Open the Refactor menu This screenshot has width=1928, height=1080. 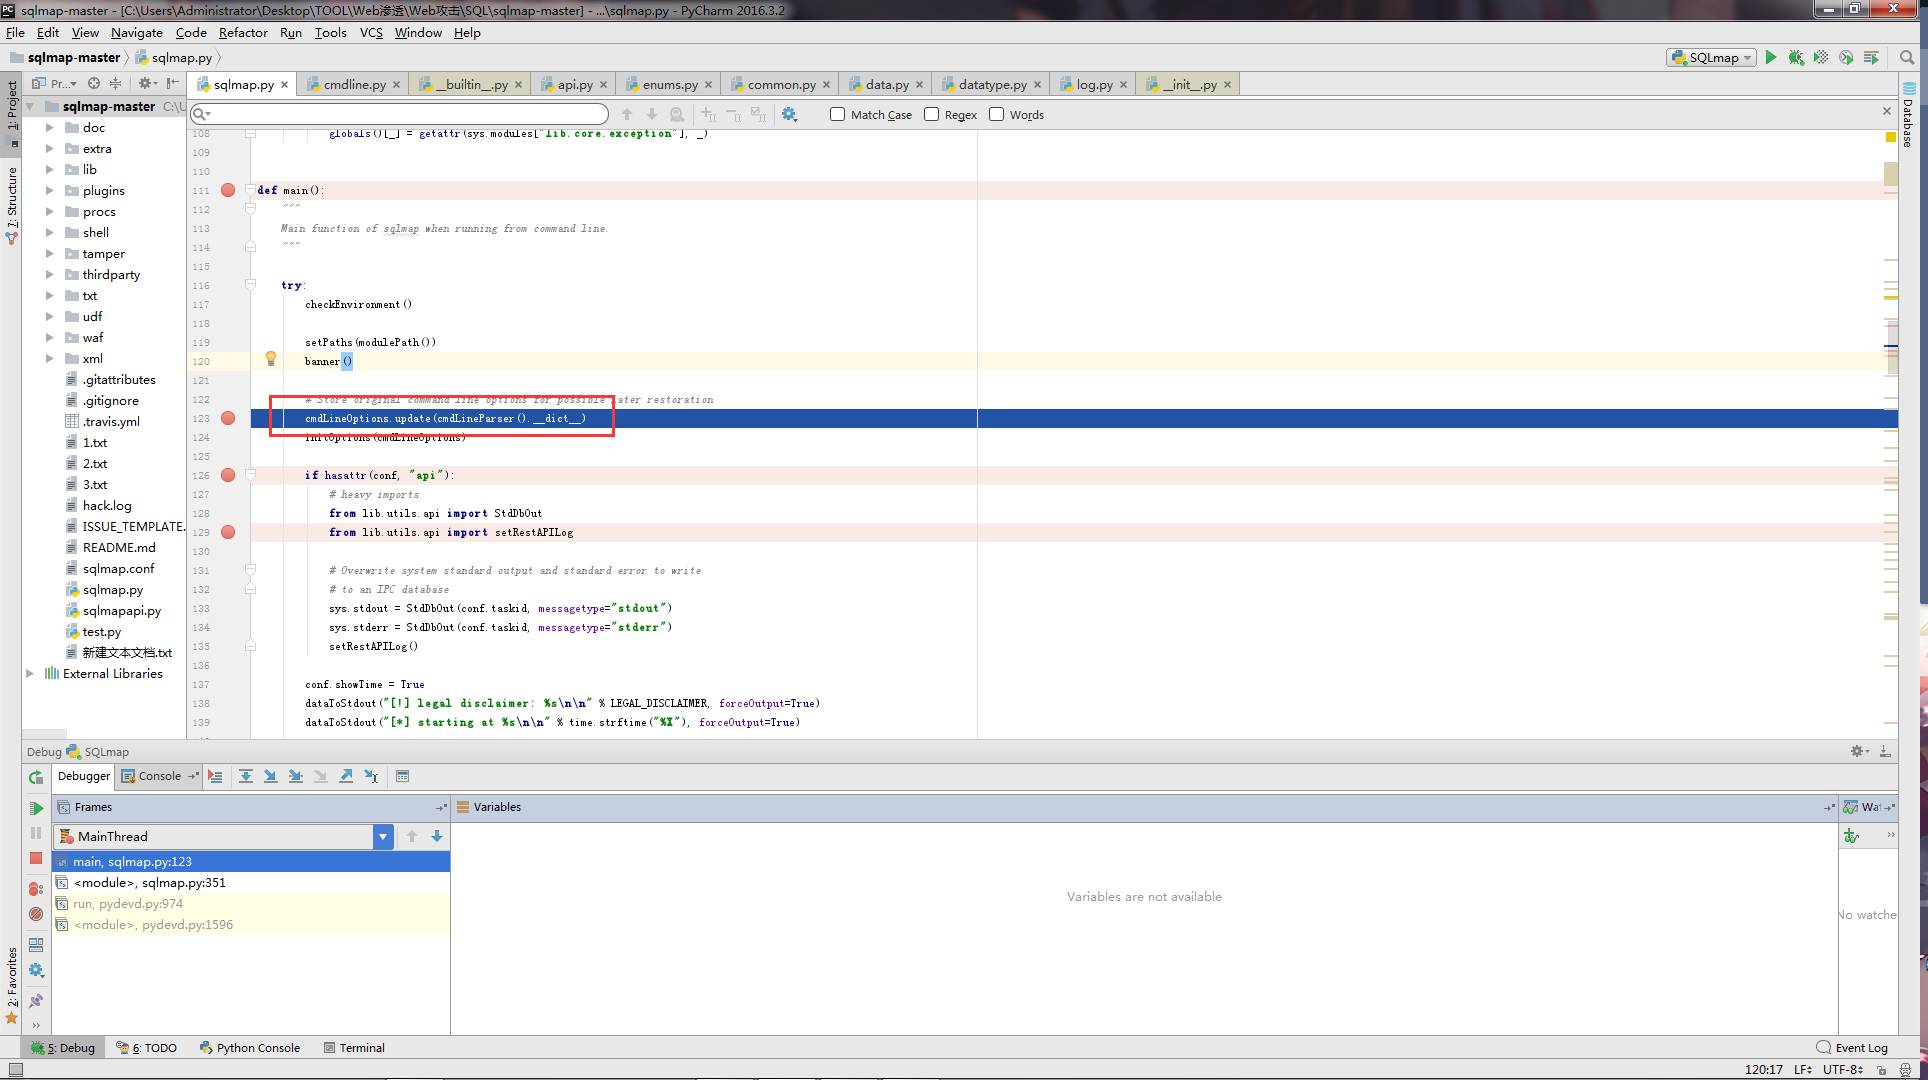pos(243,32)
